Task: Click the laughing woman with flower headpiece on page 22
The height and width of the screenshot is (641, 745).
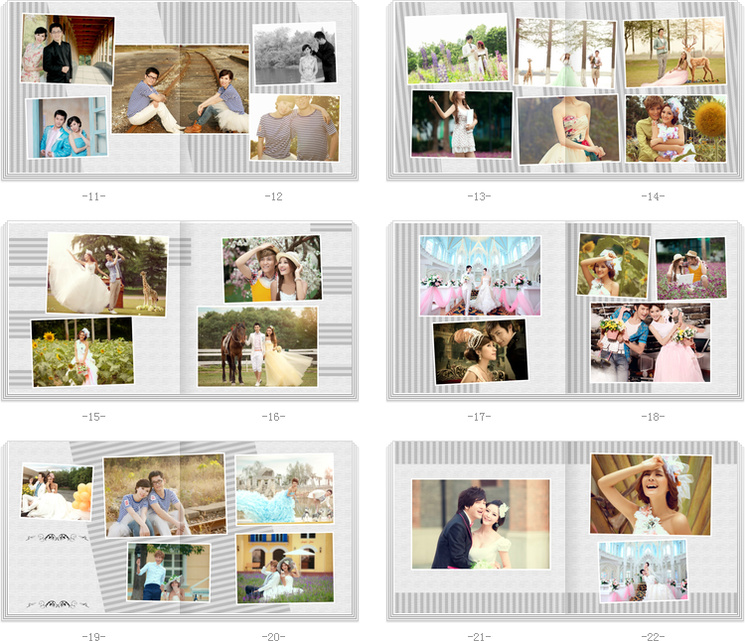Action: pyautogui.click(x=650, y=495)
